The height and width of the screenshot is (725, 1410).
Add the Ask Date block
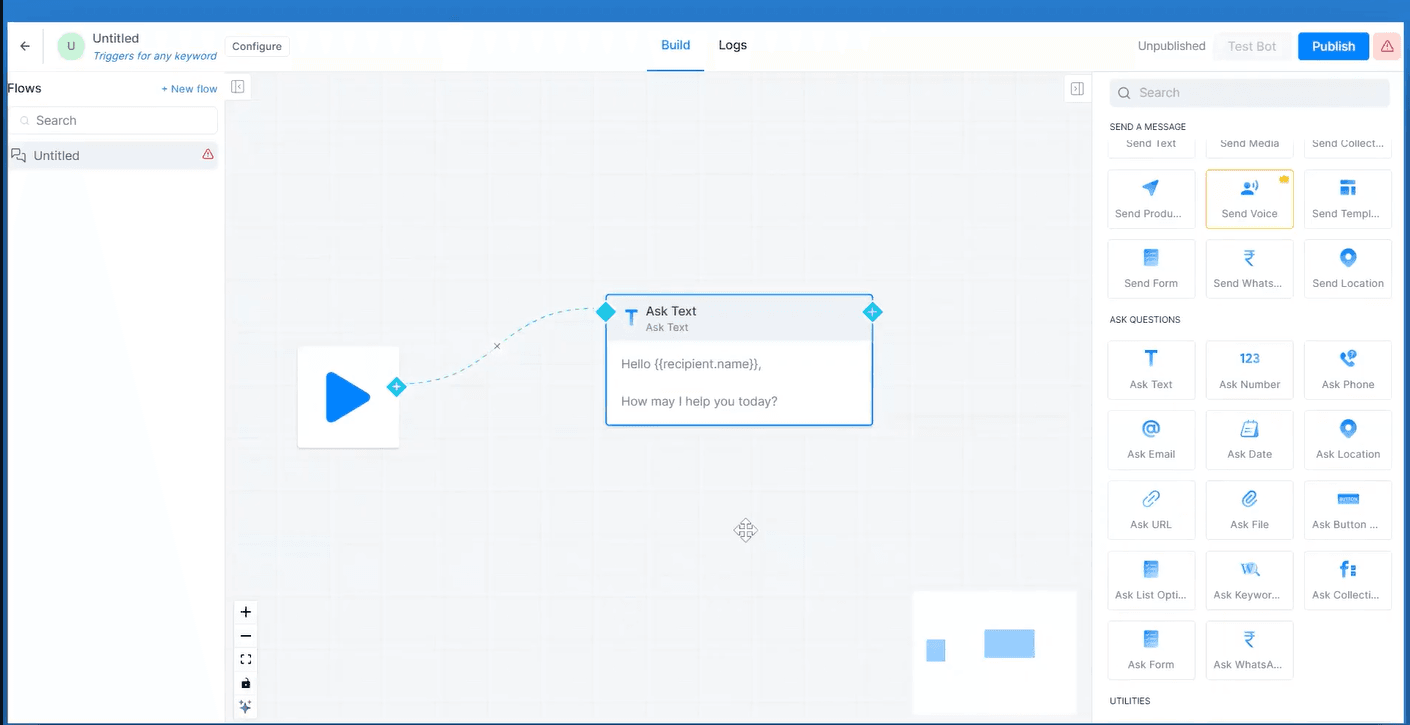pyautogui.click(x=1249, y=440)
